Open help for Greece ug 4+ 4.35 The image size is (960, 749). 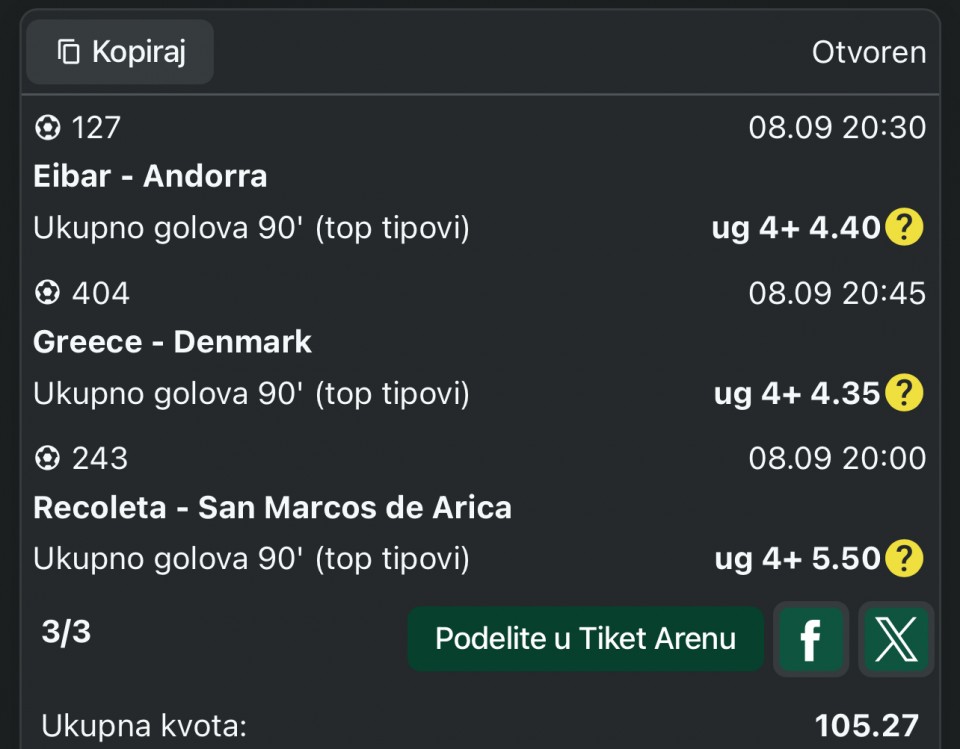904,393
